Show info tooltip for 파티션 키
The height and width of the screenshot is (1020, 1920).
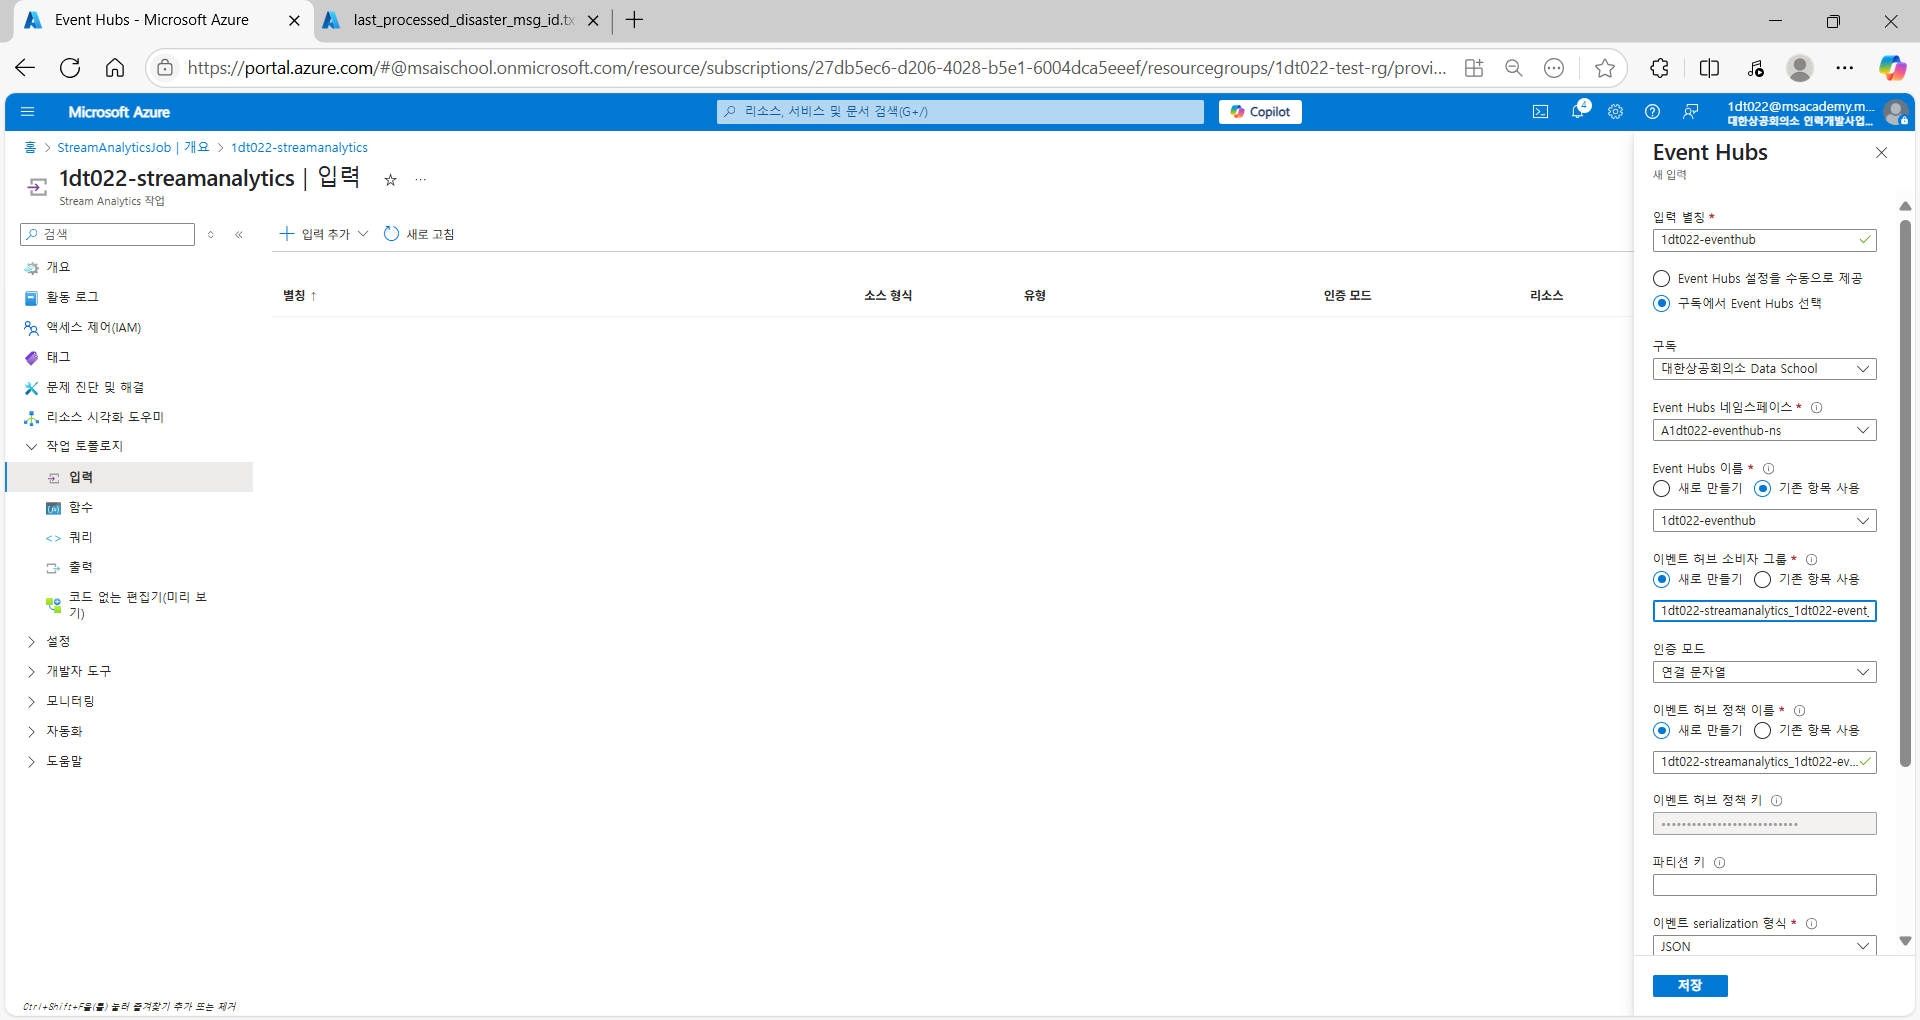point(1720,863)
